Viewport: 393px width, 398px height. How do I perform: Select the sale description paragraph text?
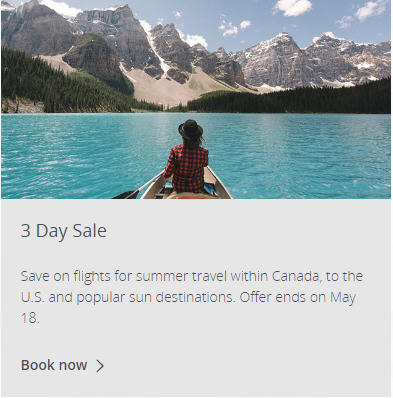point(192,297)
